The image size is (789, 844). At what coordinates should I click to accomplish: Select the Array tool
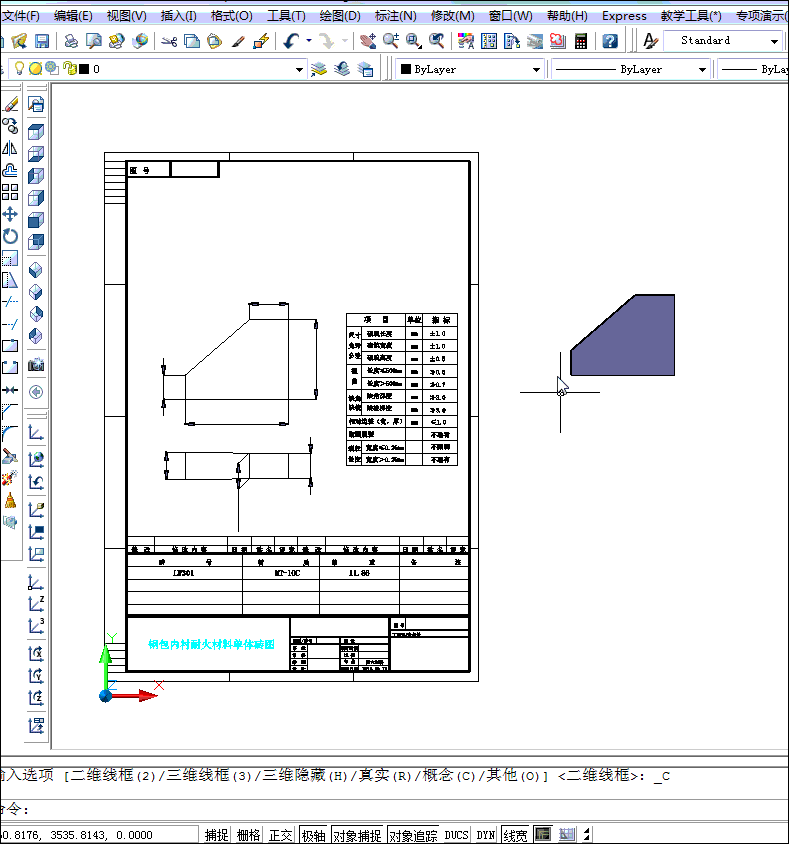(x=10, y=192)
